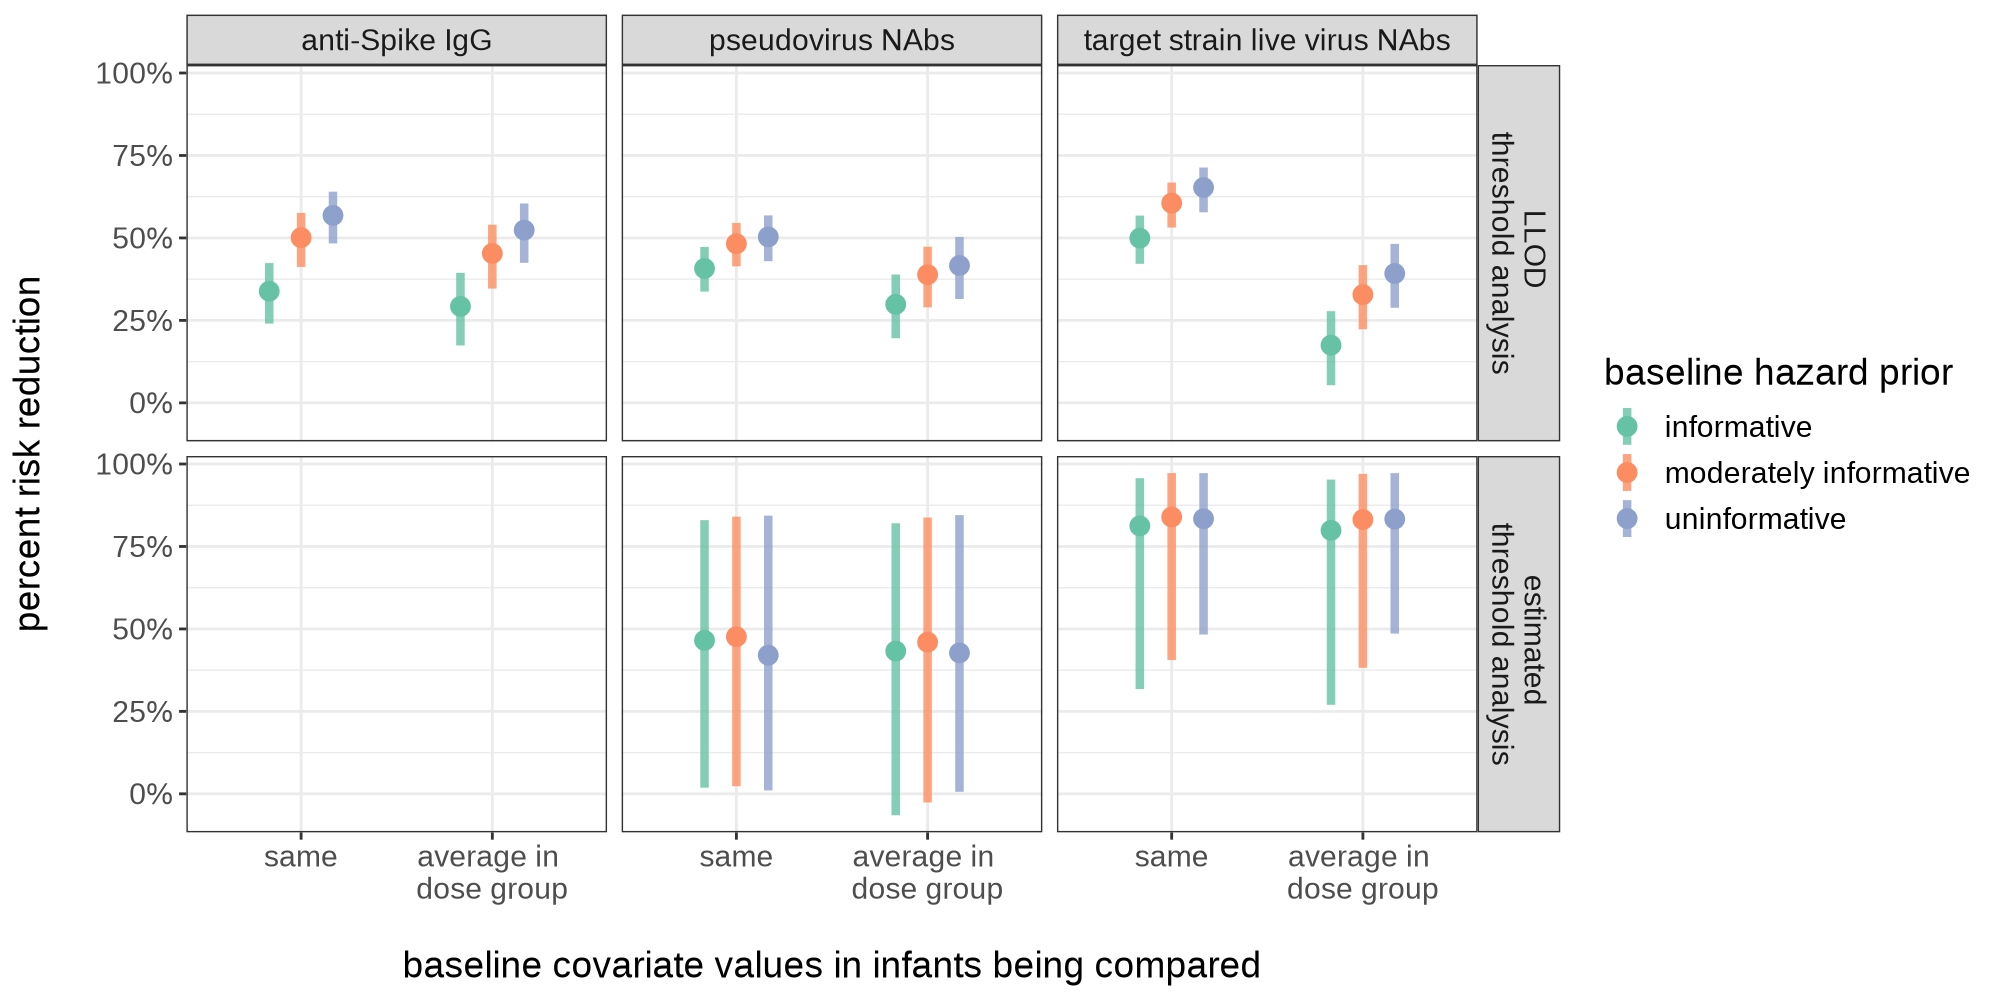Image resolution: width=2000 pixels, height=1000 pixels.
Task: Click the 'moderately informative' legend text label
Action: tap(1816, 473)
